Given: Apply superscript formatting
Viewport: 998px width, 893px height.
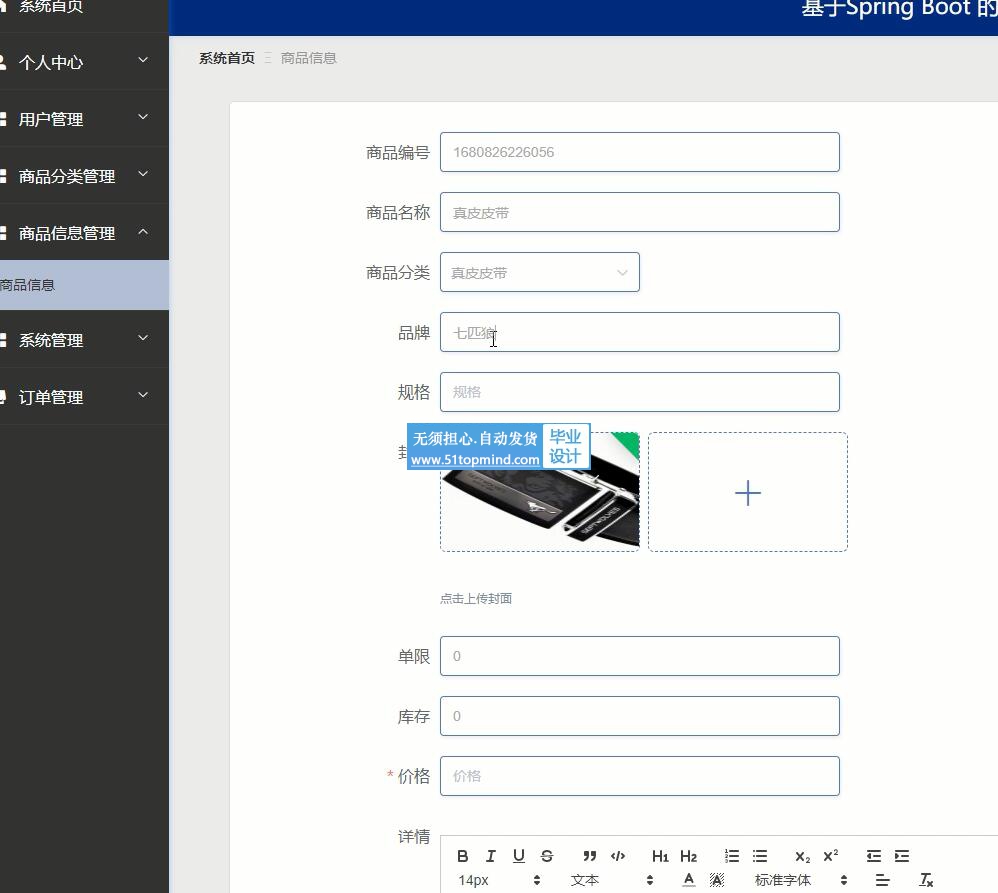Looking at the screenshot, I should [831, 856].
